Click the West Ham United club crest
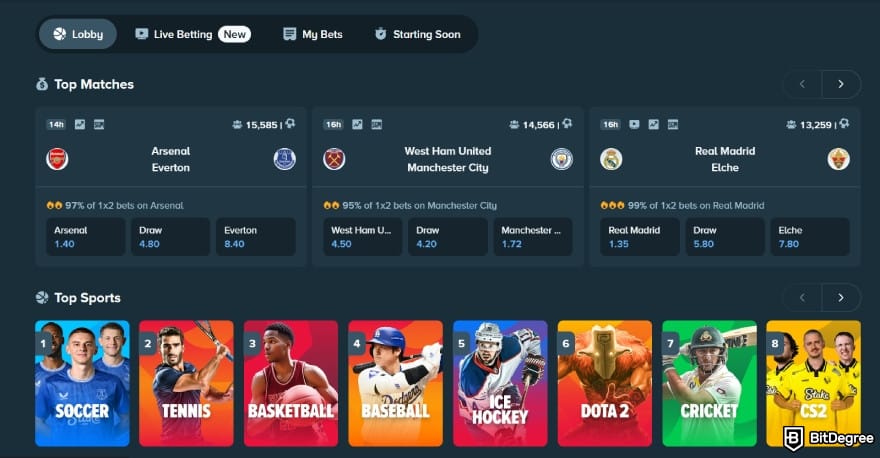This screenshot has height=458, width=880. [334, 159]
